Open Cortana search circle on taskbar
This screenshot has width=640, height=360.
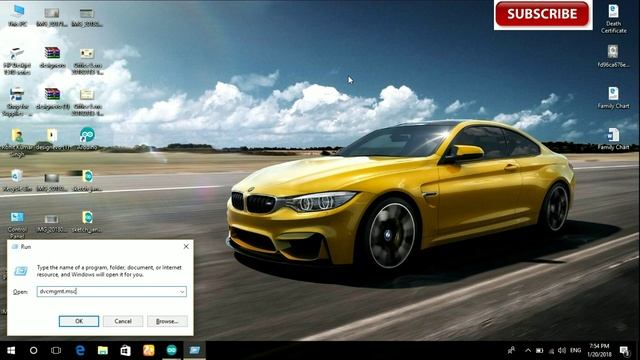(33, 350)
